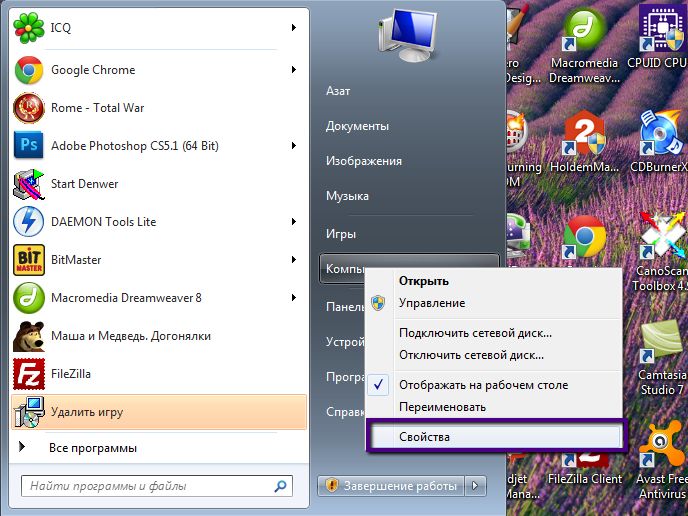
Task: Expand Google Chrome jump list arrow
Action: click(294, 70)
